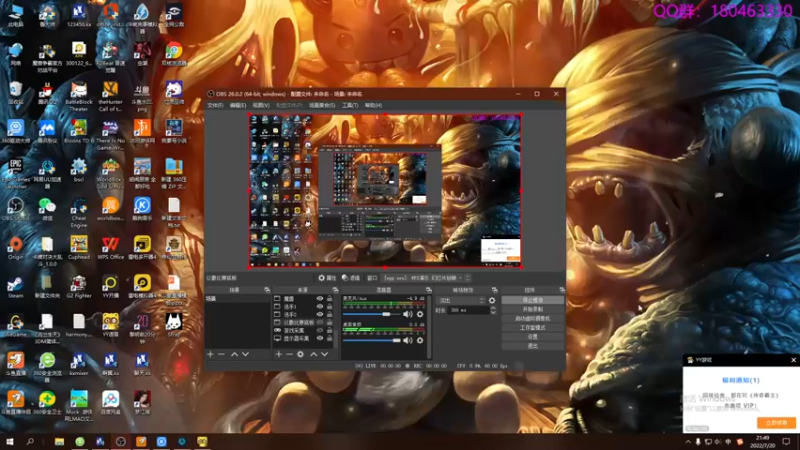Screen dimensions: 800x450
Task: Open Steam desktop shortcut
Action: 15,287
